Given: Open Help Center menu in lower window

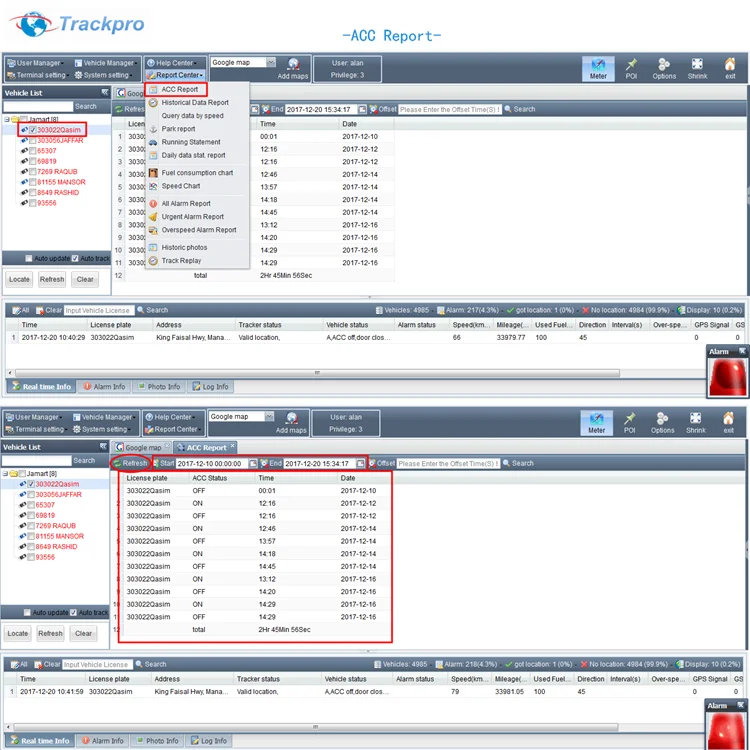Looking at the screenshot, I should point(169,417).
